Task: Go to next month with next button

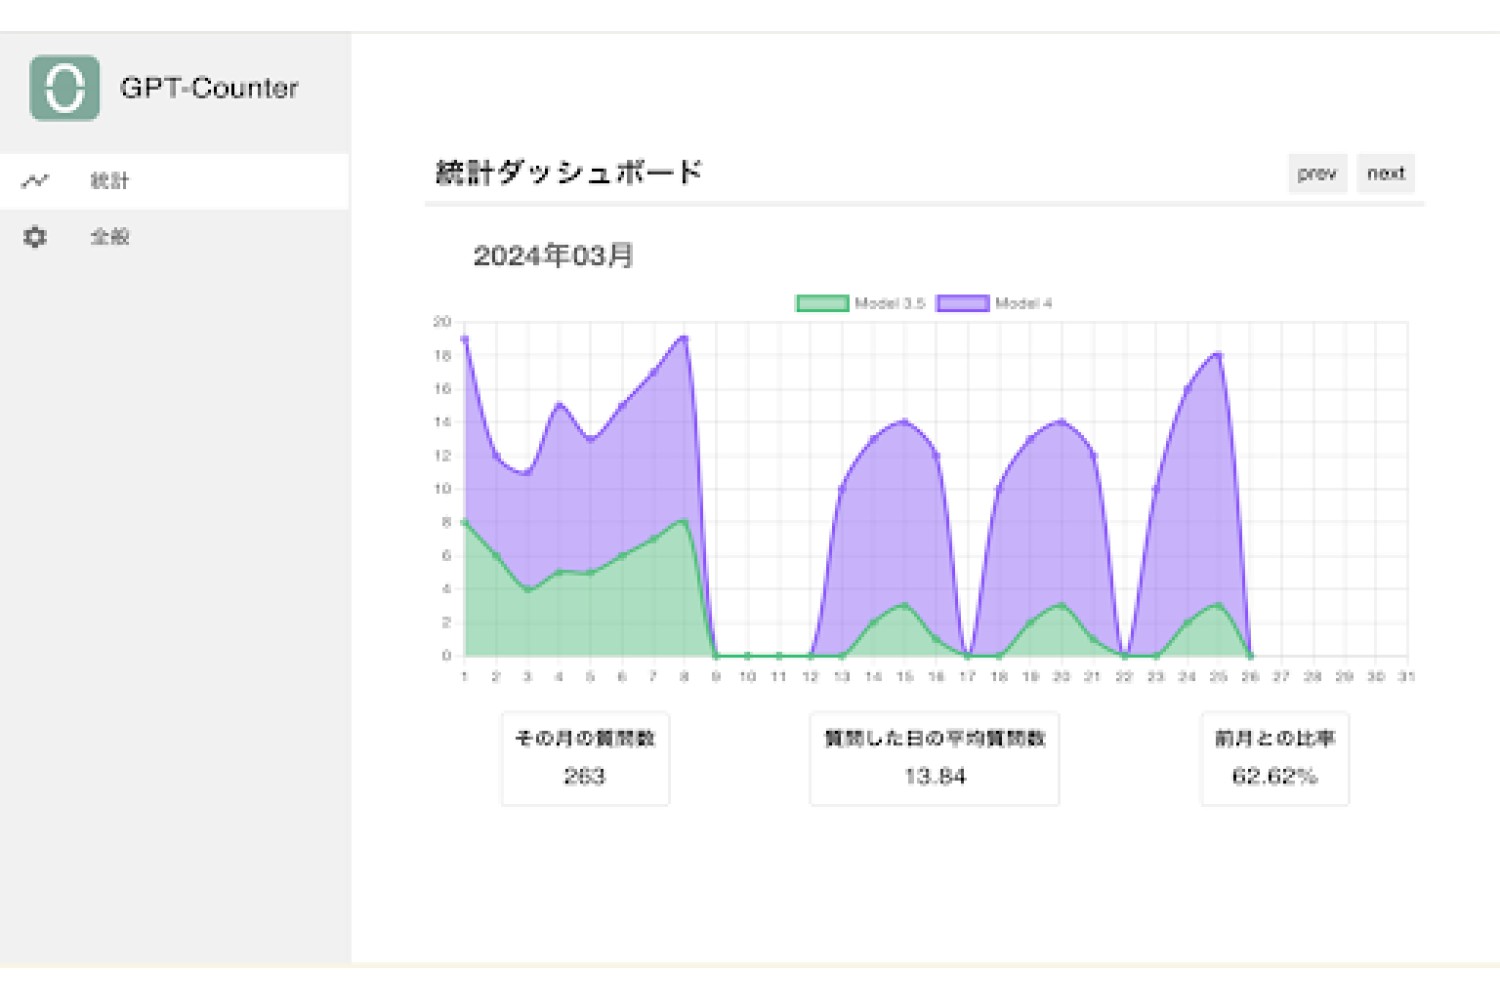Action: [x=1386, y=173]
